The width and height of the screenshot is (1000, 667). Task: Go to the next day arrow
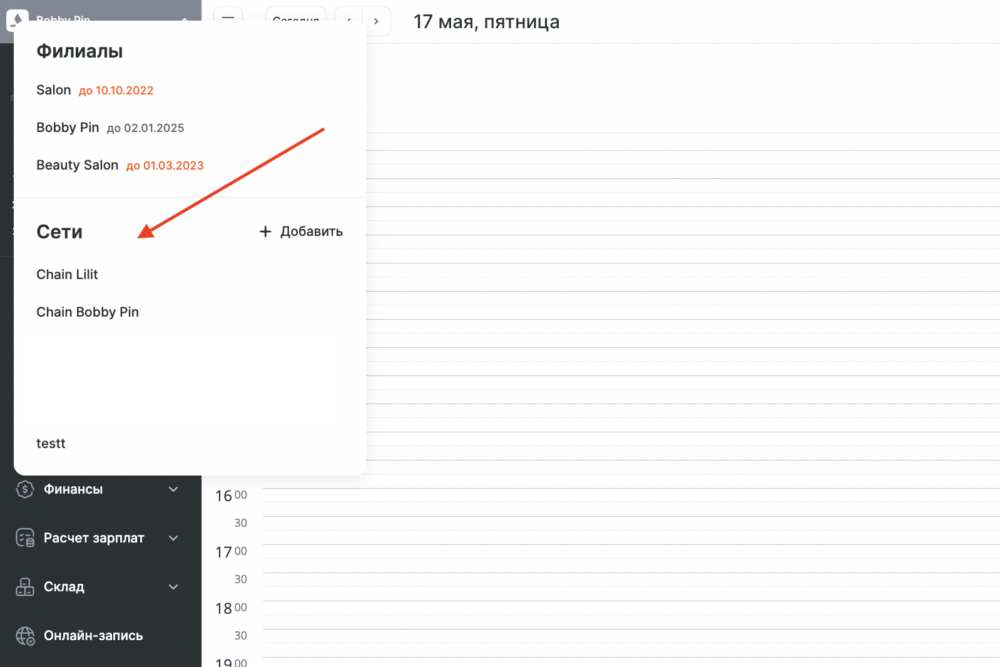coord(376,21)
